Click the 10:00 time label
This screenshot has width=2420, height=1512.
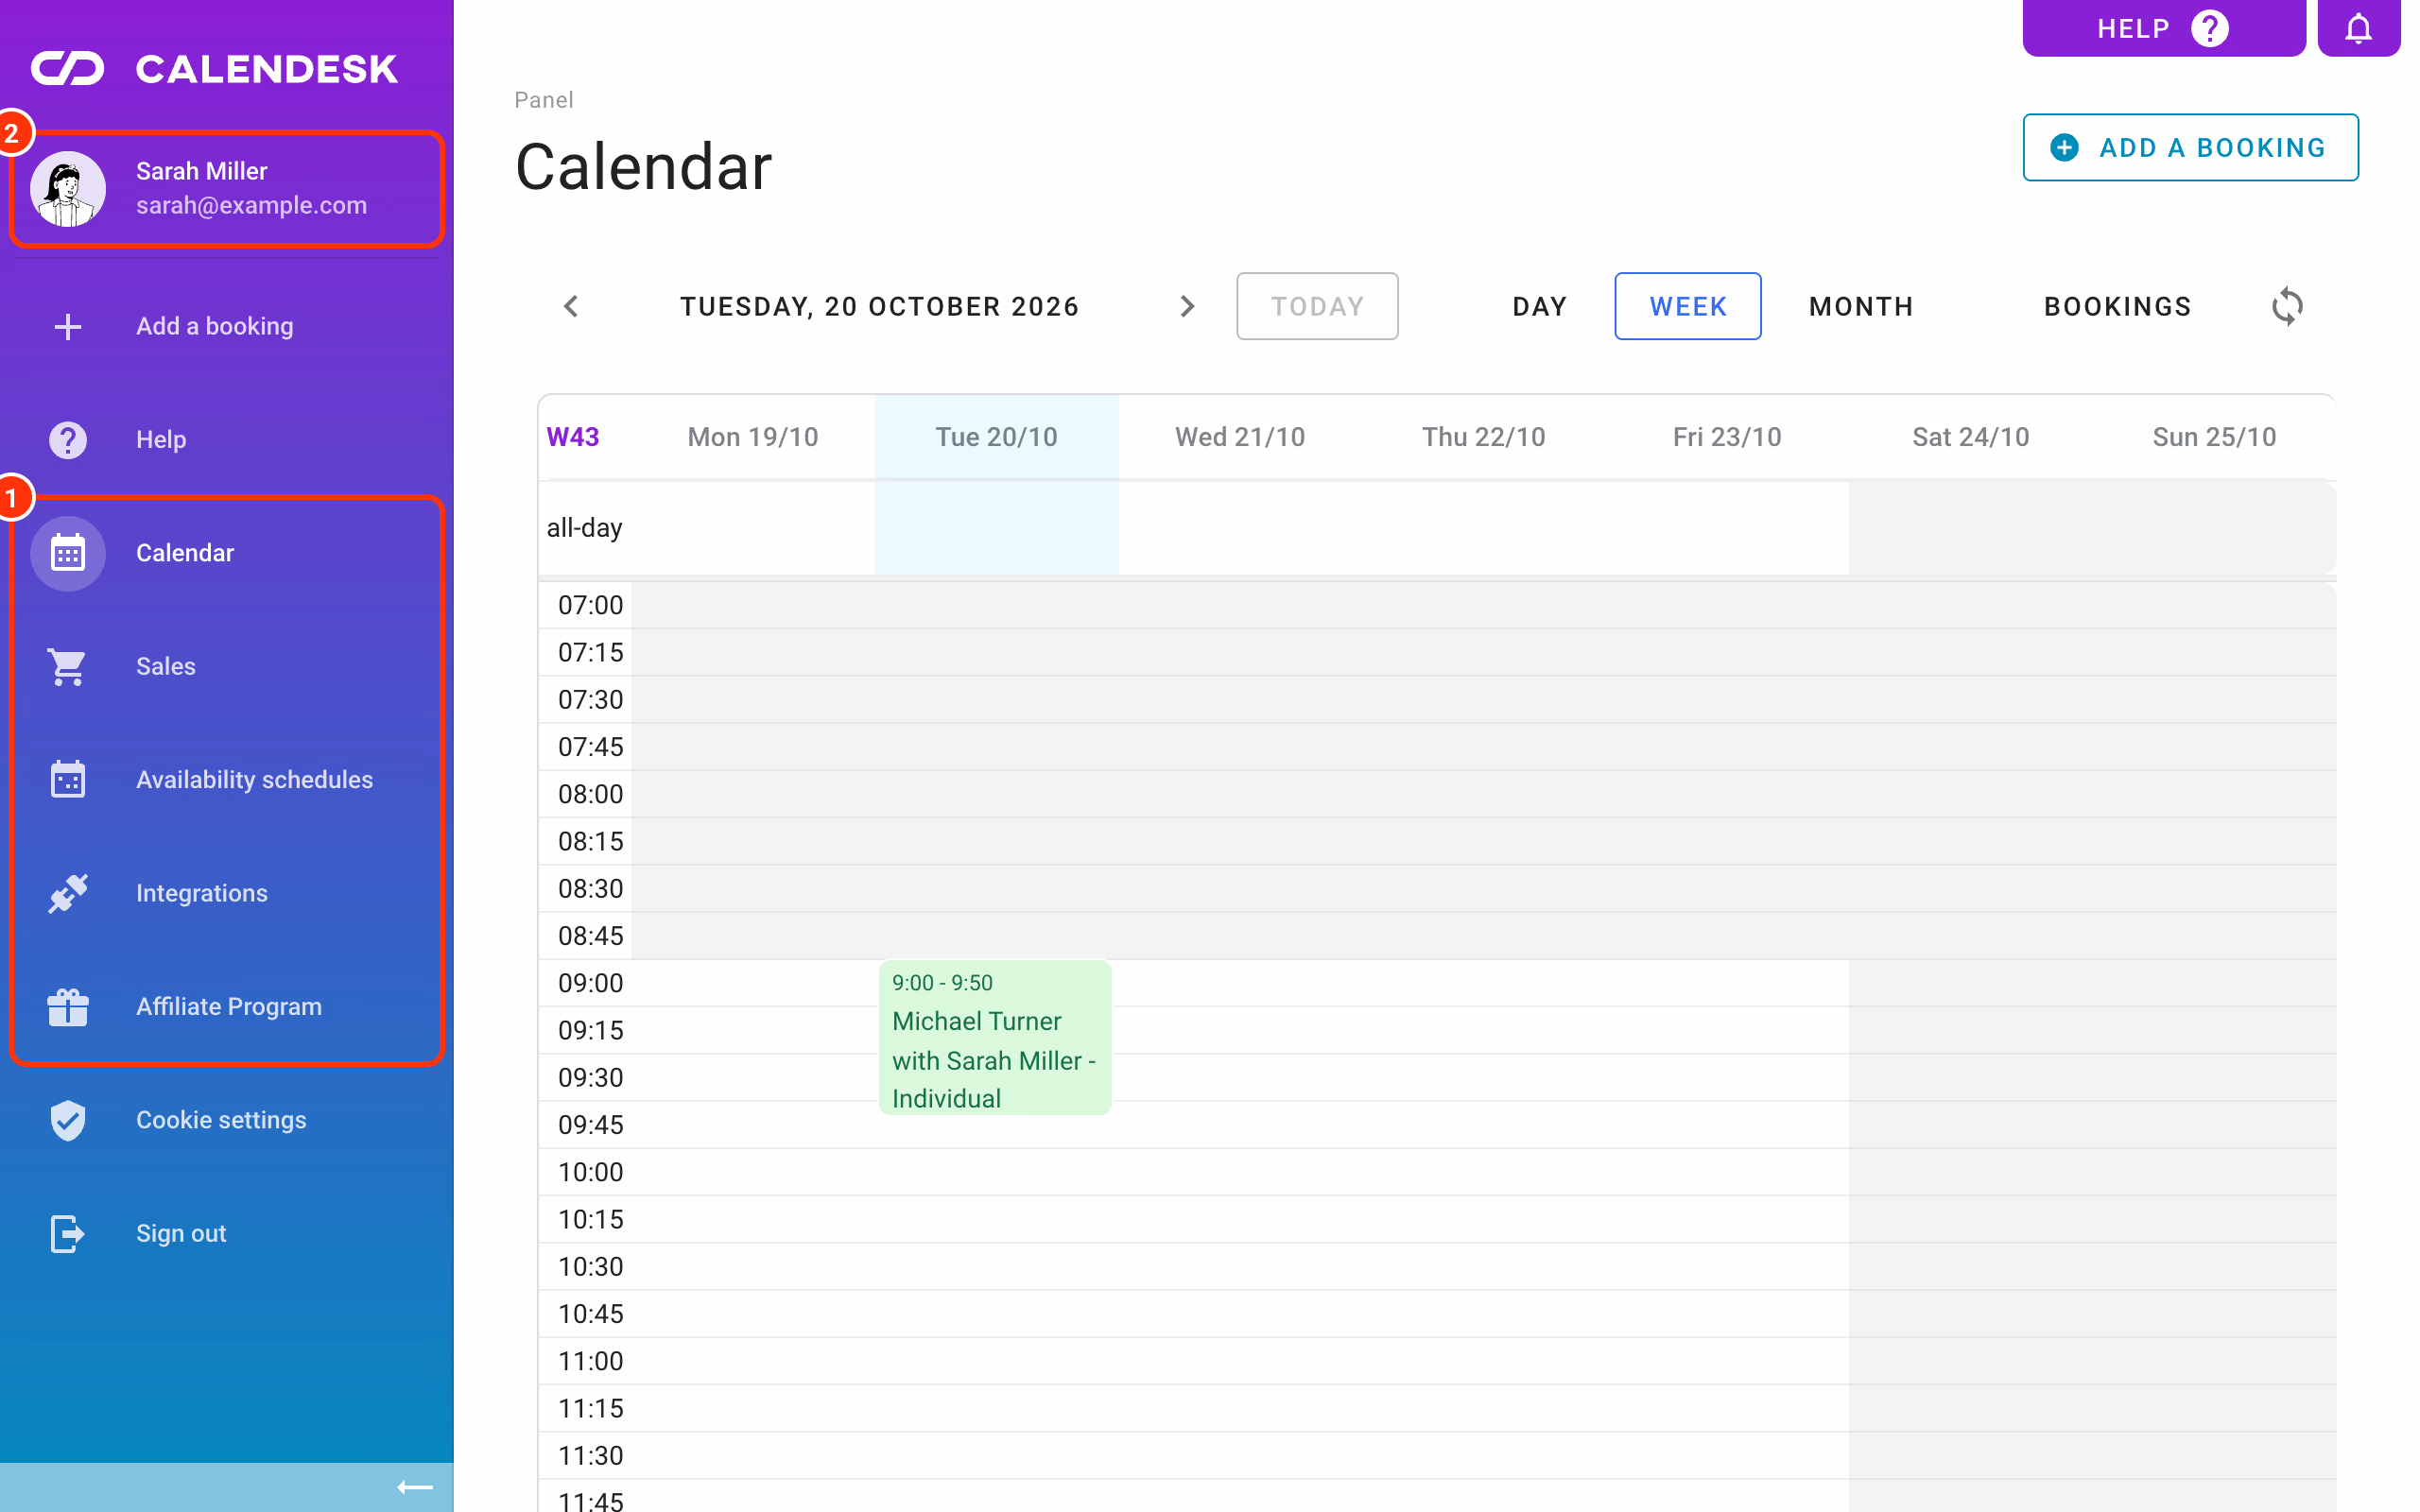[590, 1172]
